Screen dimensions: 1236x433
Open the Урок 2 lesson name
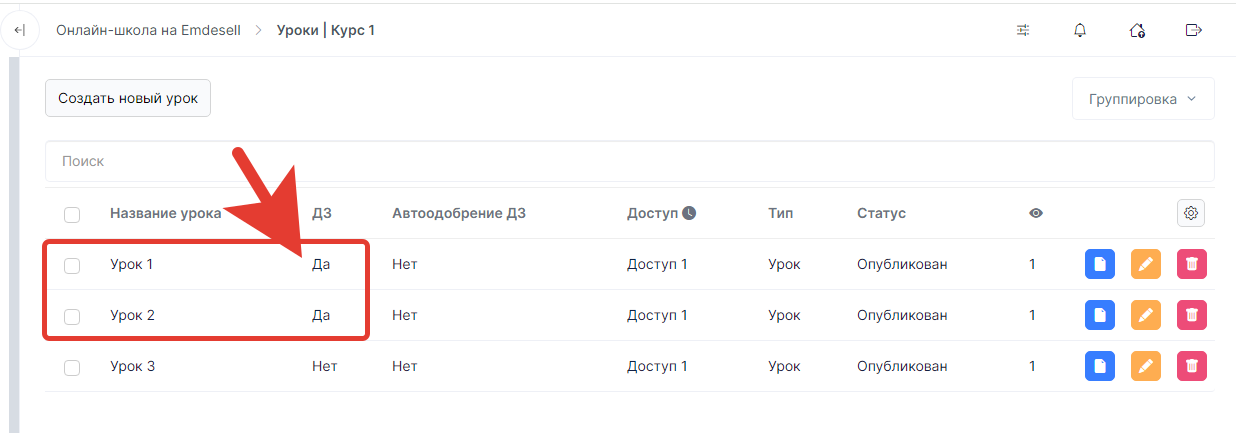coord(132,315)
